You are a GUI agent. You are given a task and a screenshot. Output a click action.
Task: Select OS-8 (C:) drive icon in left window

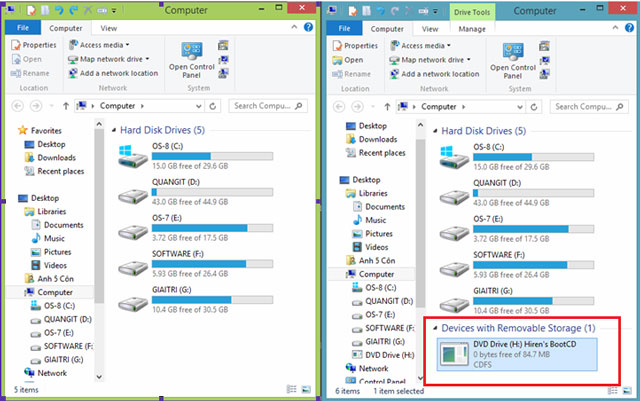click(x=133, y=156)
